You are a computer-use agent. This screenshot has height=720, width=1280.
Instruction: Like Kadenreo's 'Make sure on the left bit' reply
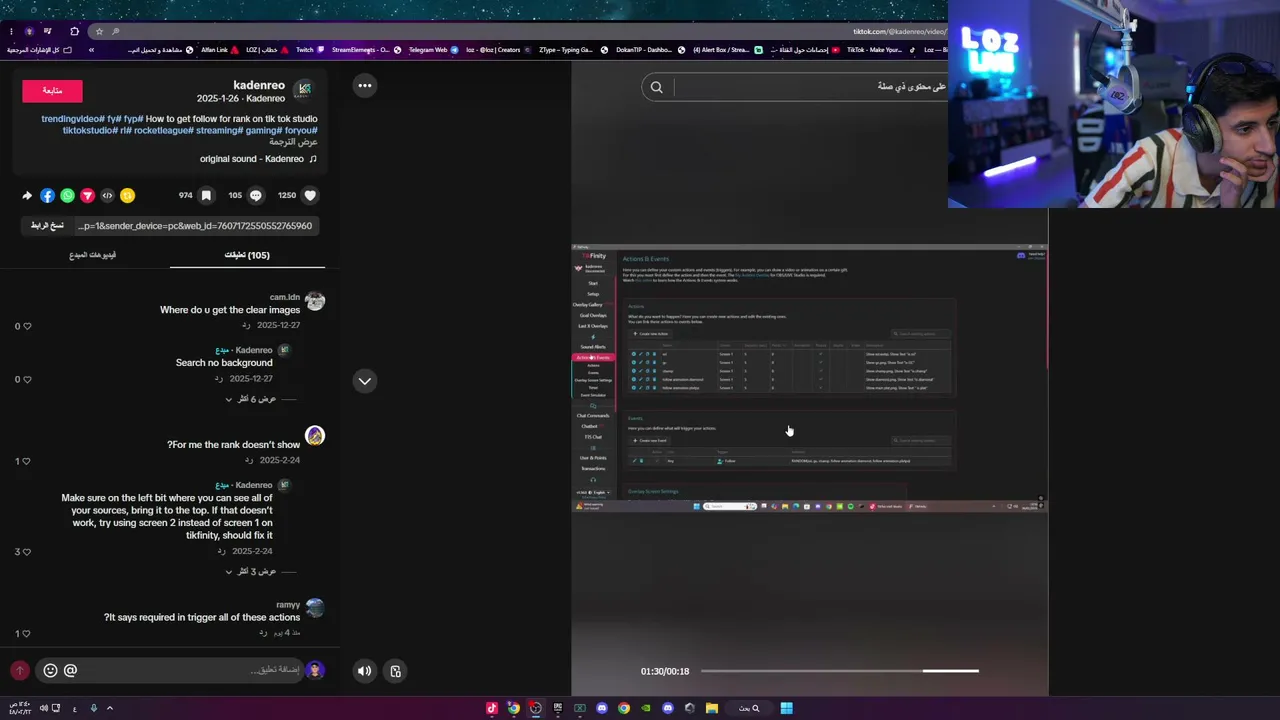pos(27,551)
